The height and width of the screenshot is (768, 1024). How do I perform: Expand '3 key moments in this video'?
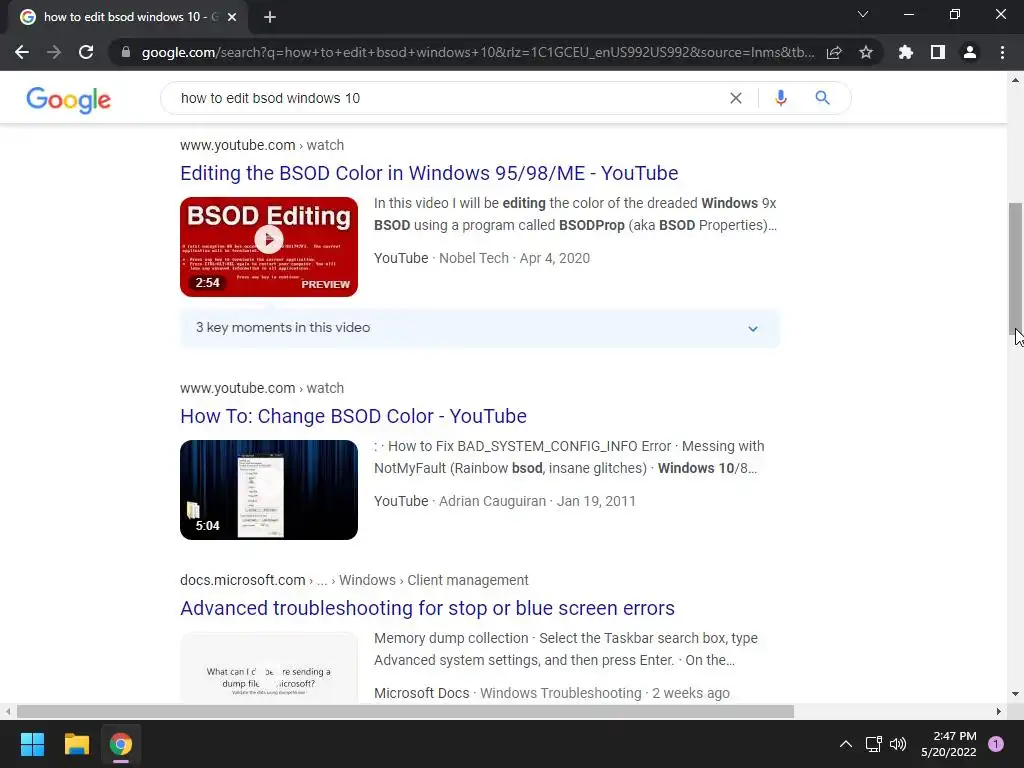[x=479, y=328]
